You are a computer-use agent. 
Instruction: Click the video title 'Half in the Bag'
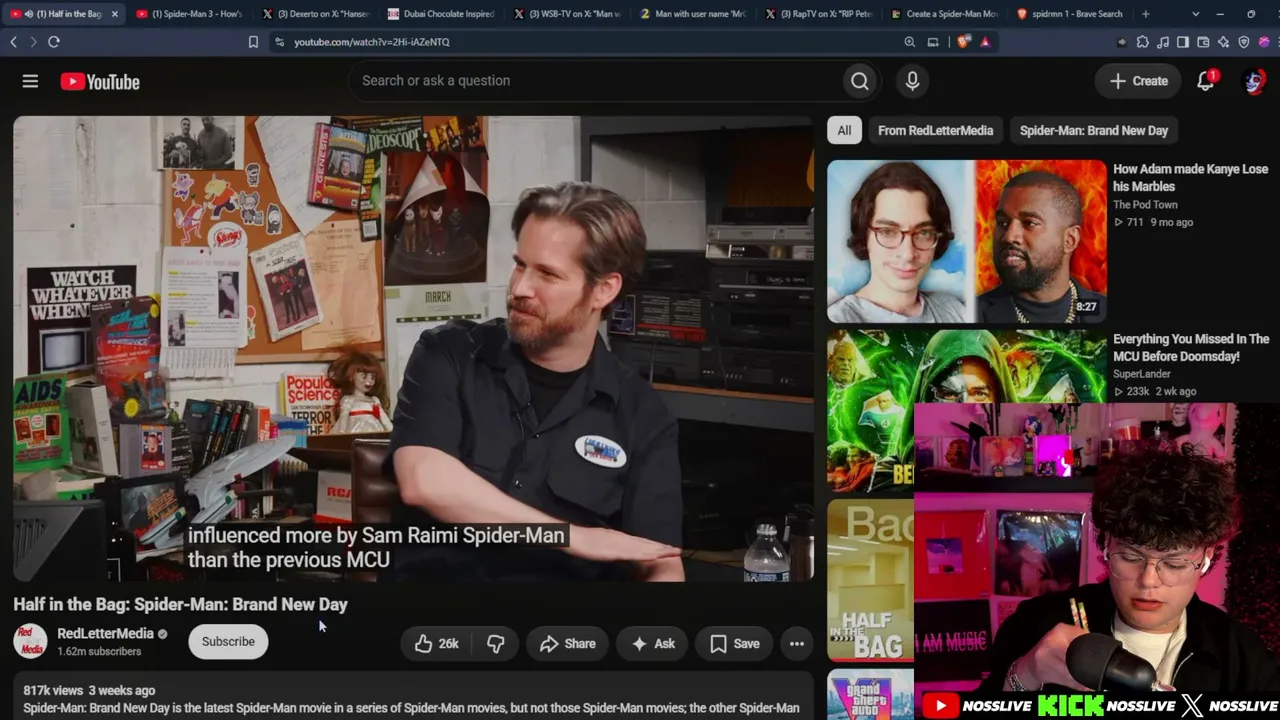pos(180,605)
